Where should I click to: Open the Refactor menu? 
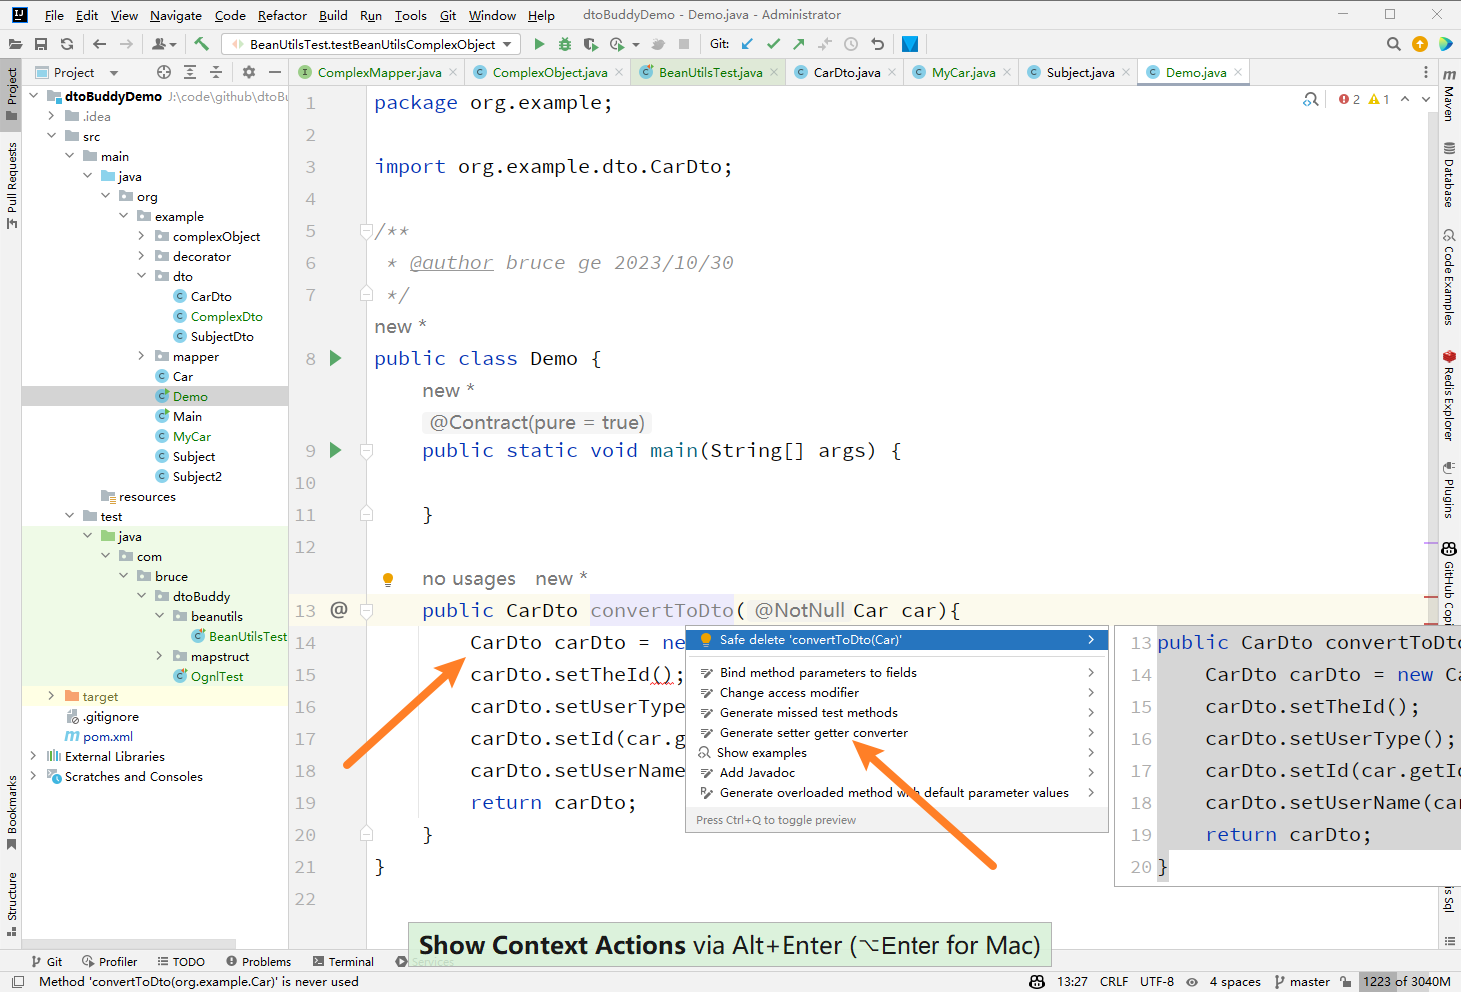click(x=282, y=15)
